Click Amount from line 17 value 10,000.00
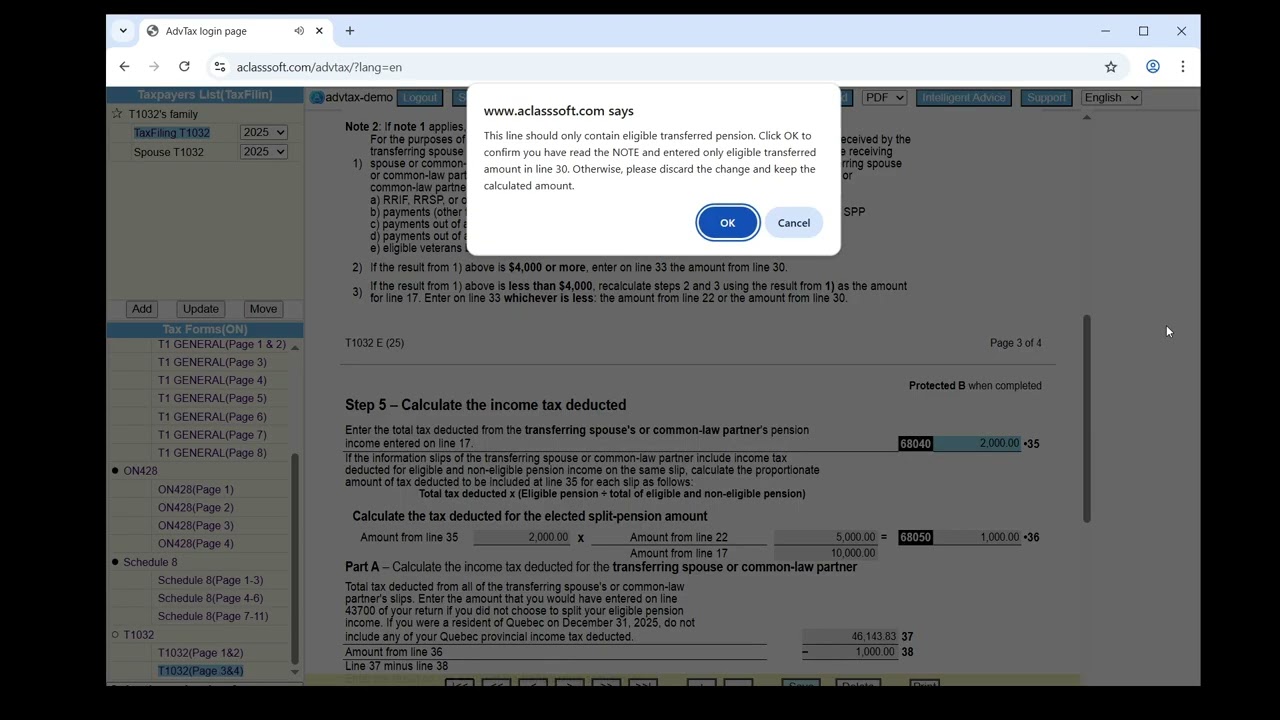 tap(825, 553)
